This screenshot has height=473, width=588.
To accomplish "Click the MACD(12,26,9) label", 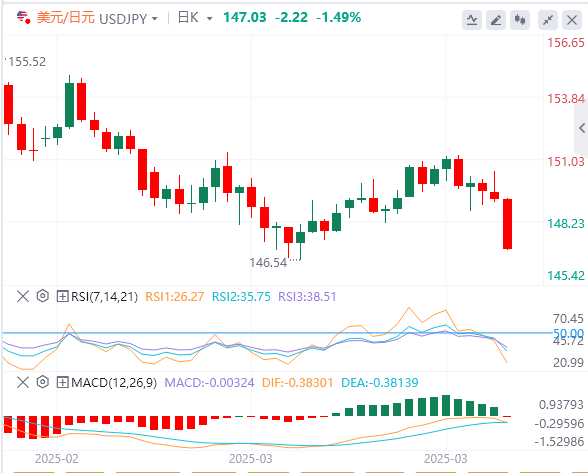I will click(x=114, y=383).
